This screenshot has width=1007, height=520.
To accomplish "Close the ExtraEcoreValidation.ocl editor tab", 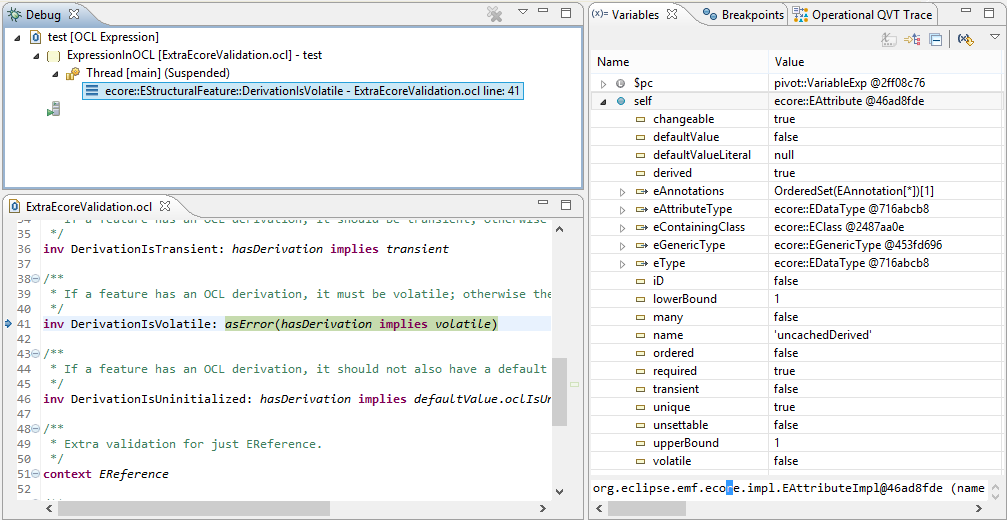I will (x=164, y=206).
